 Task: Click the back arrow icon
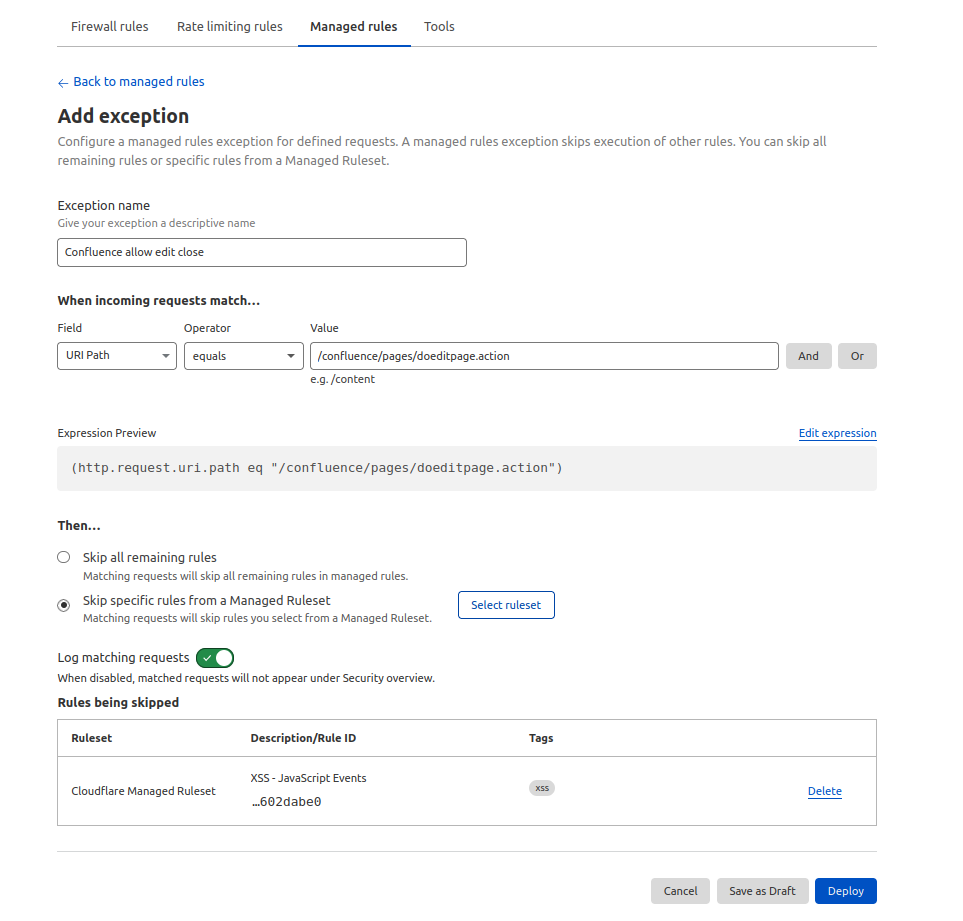(63, 83)
